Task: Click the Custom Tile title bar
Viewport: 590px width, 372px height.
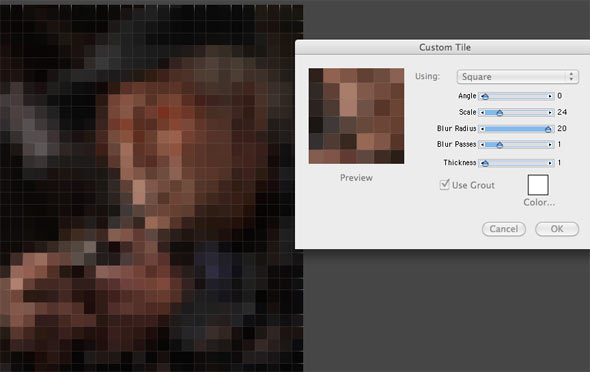Action: tap(442, 47)
